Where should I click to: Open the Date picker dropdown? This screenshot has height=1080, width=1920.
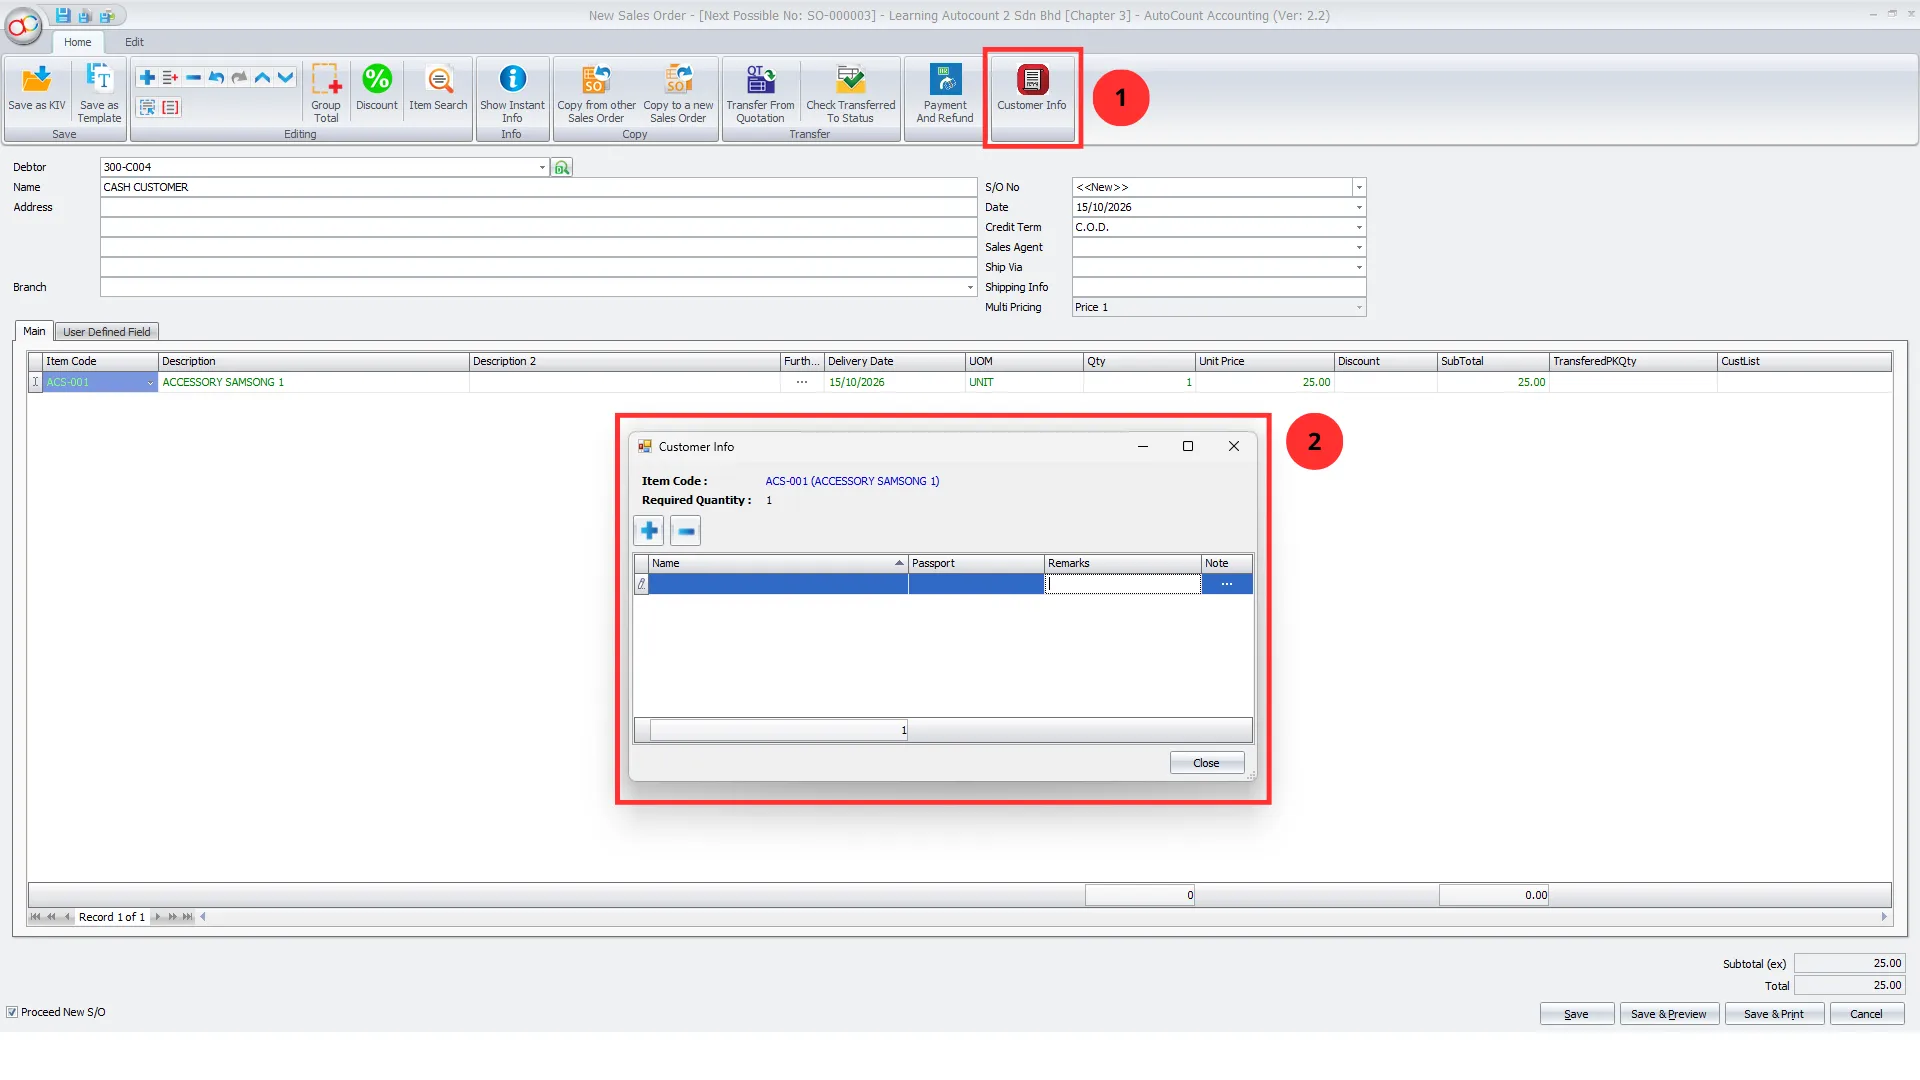click(1359, 207)
